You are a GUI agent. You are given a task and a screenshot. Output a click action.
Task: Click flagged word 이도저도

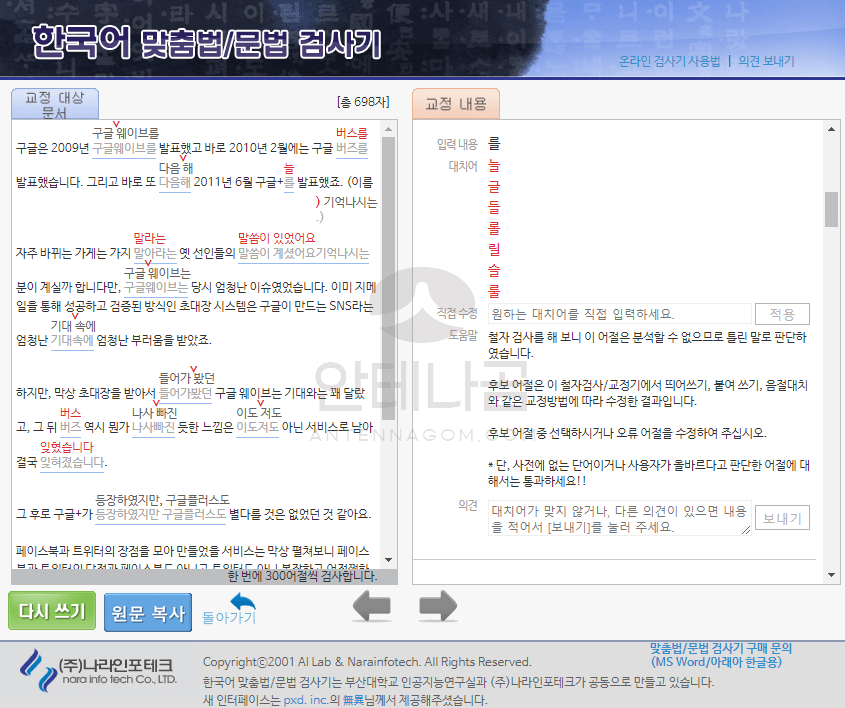[x=258, y=427]
